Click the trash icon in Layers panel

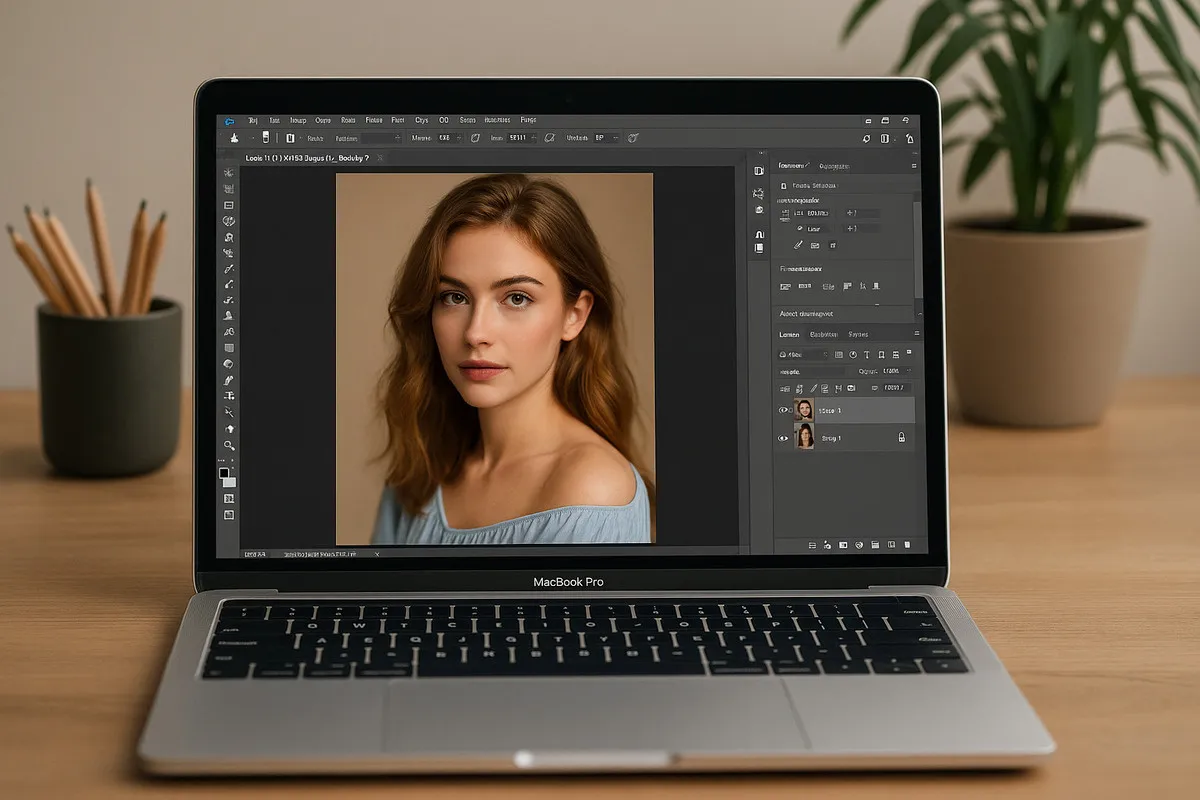pos(907,545)
